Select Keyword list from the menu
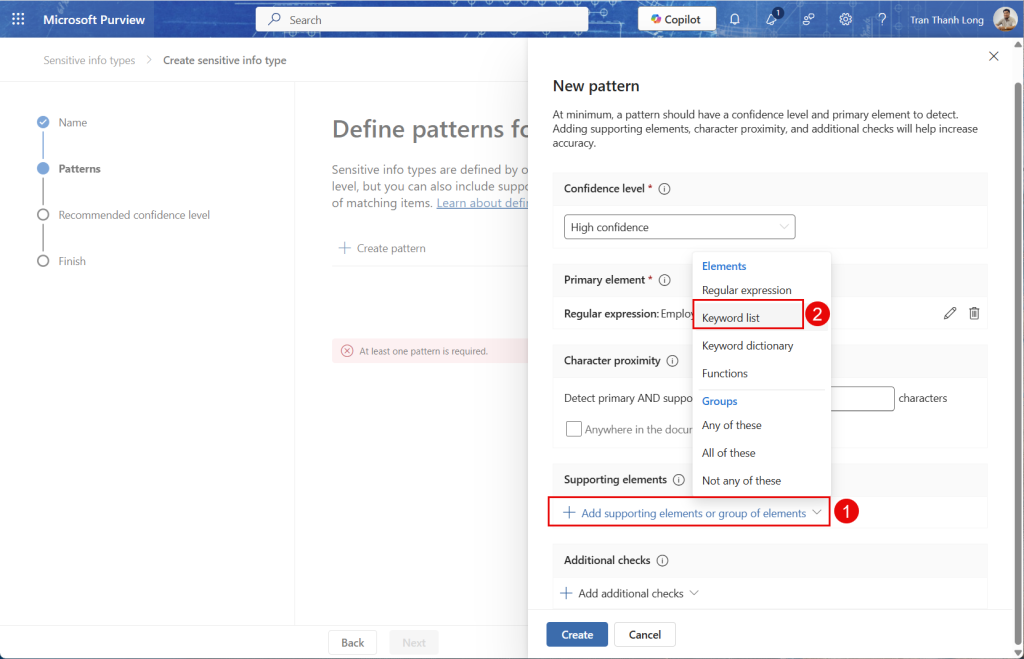1024x659 pixels. point(731,318)
